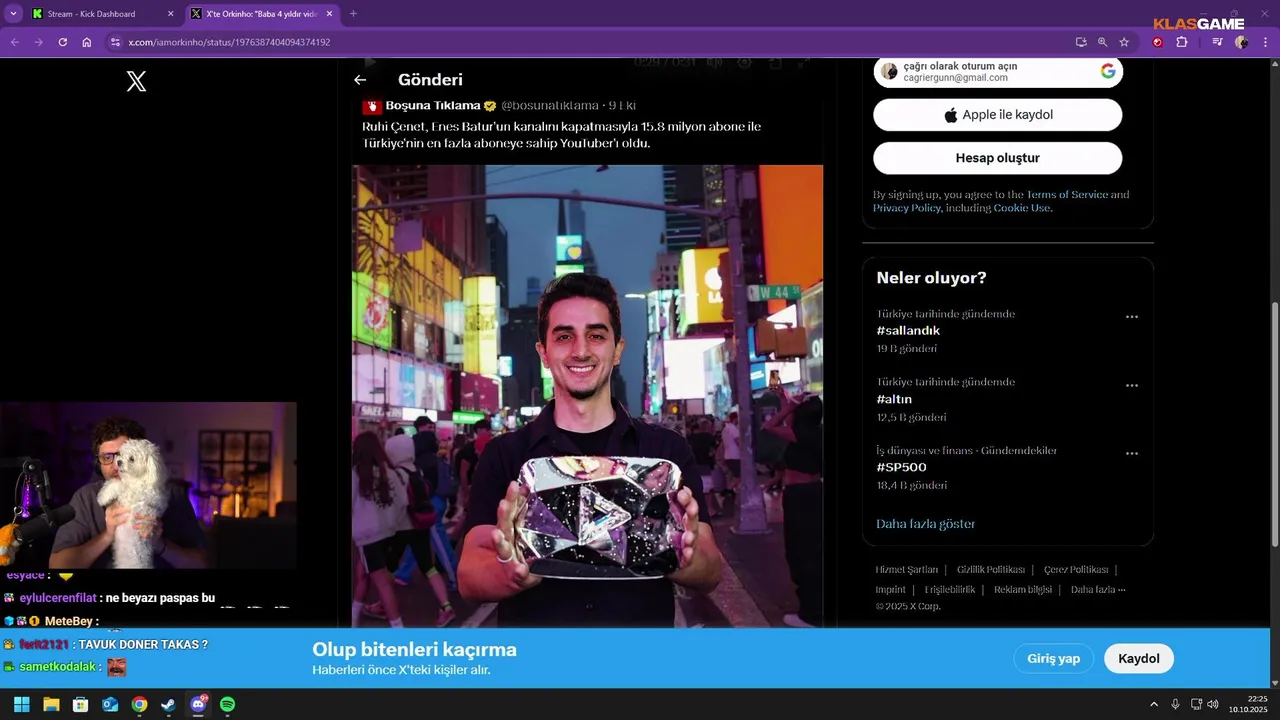Open Imprint footer link
Viewport: 1280px width, 720px height.
[890, 590]
